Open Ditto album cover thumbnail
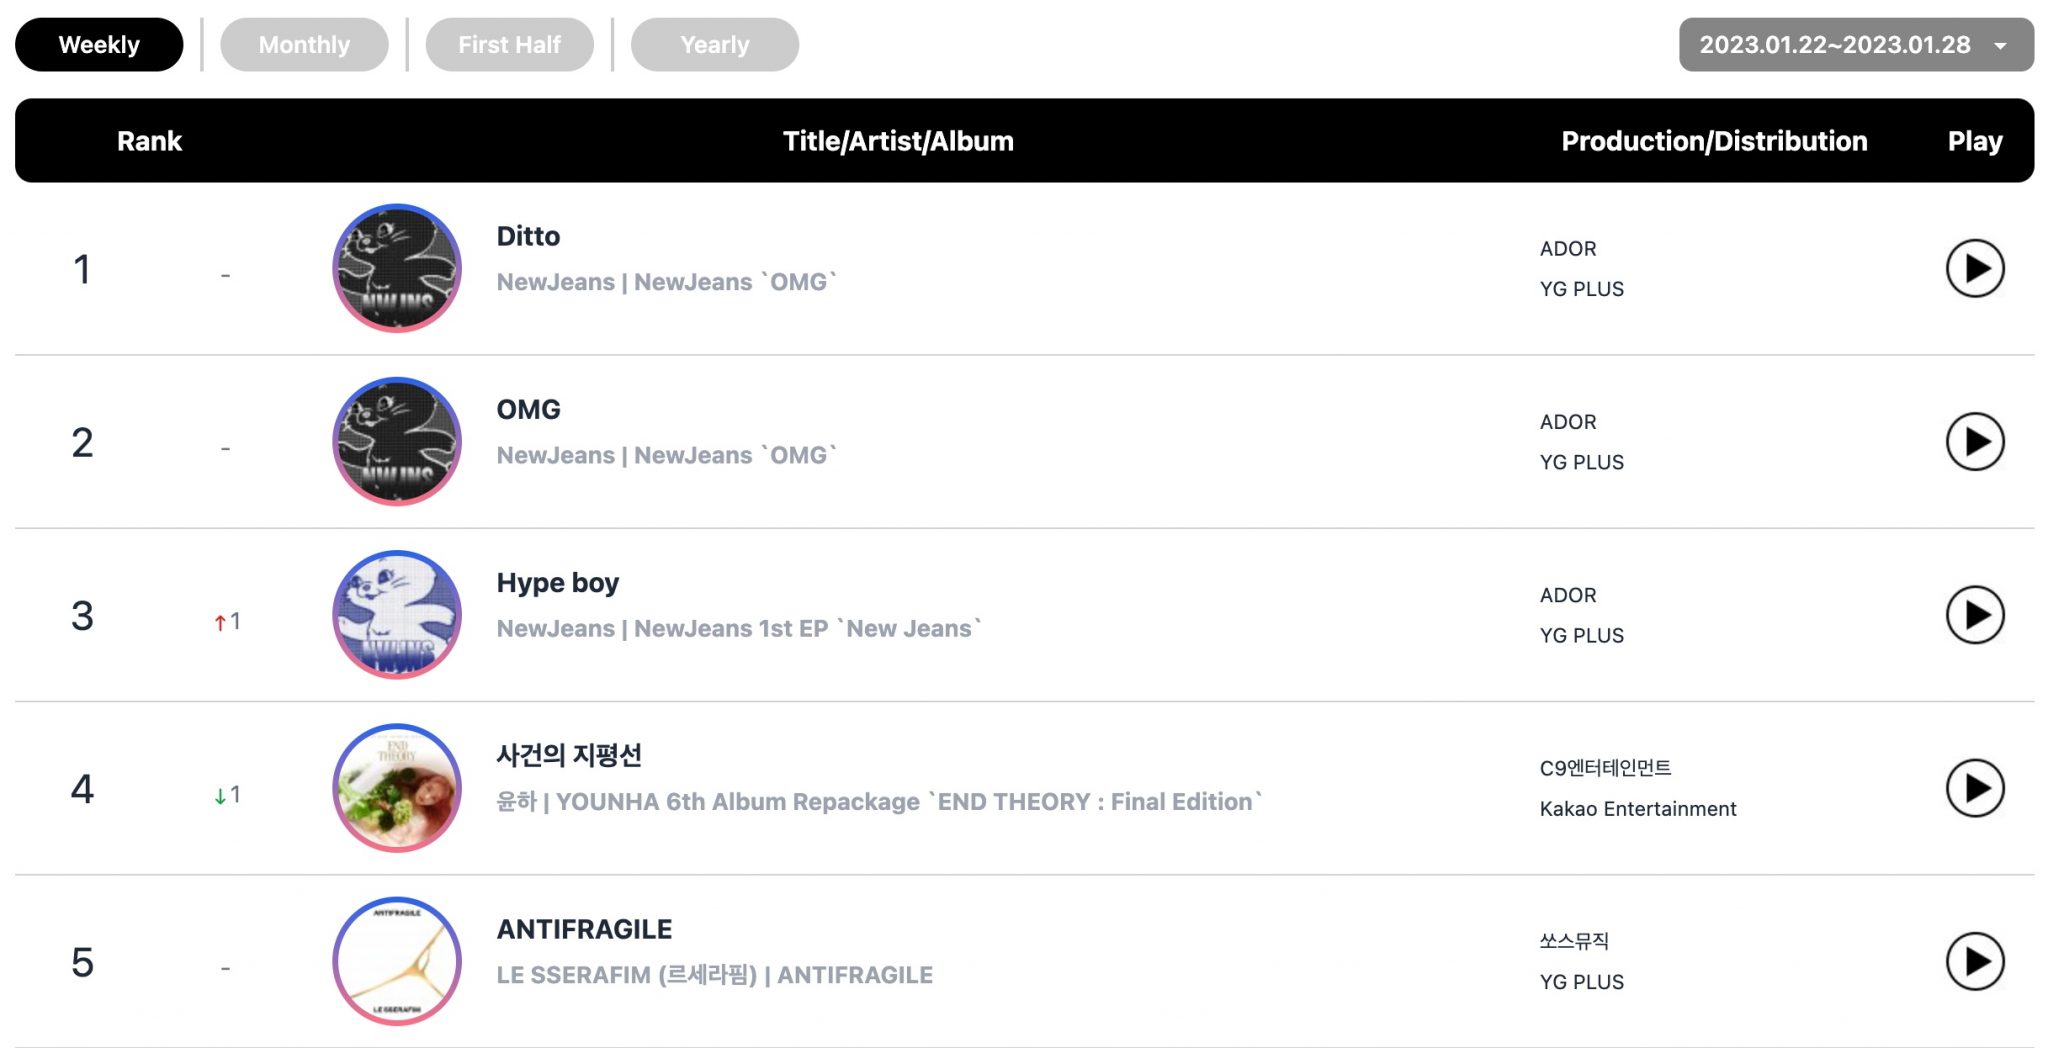 pyautogui.click(x=397, y=268)
